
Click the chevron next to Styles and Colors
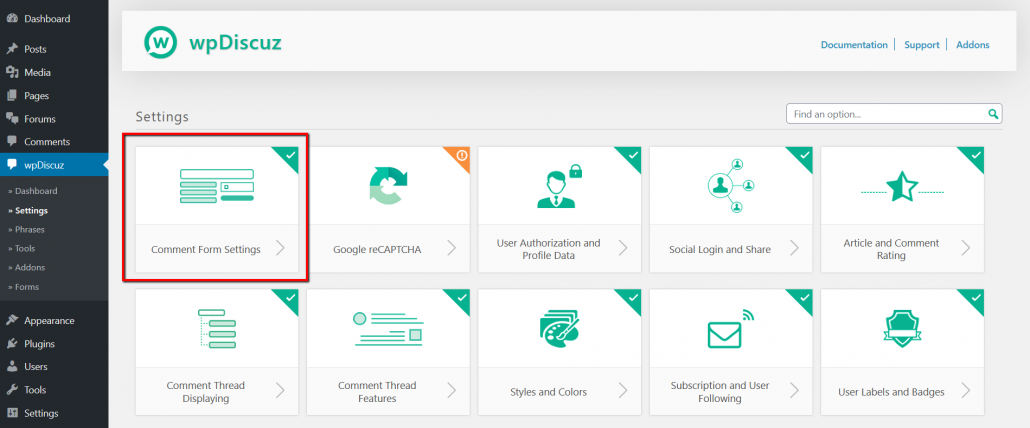tap(623, 391)
